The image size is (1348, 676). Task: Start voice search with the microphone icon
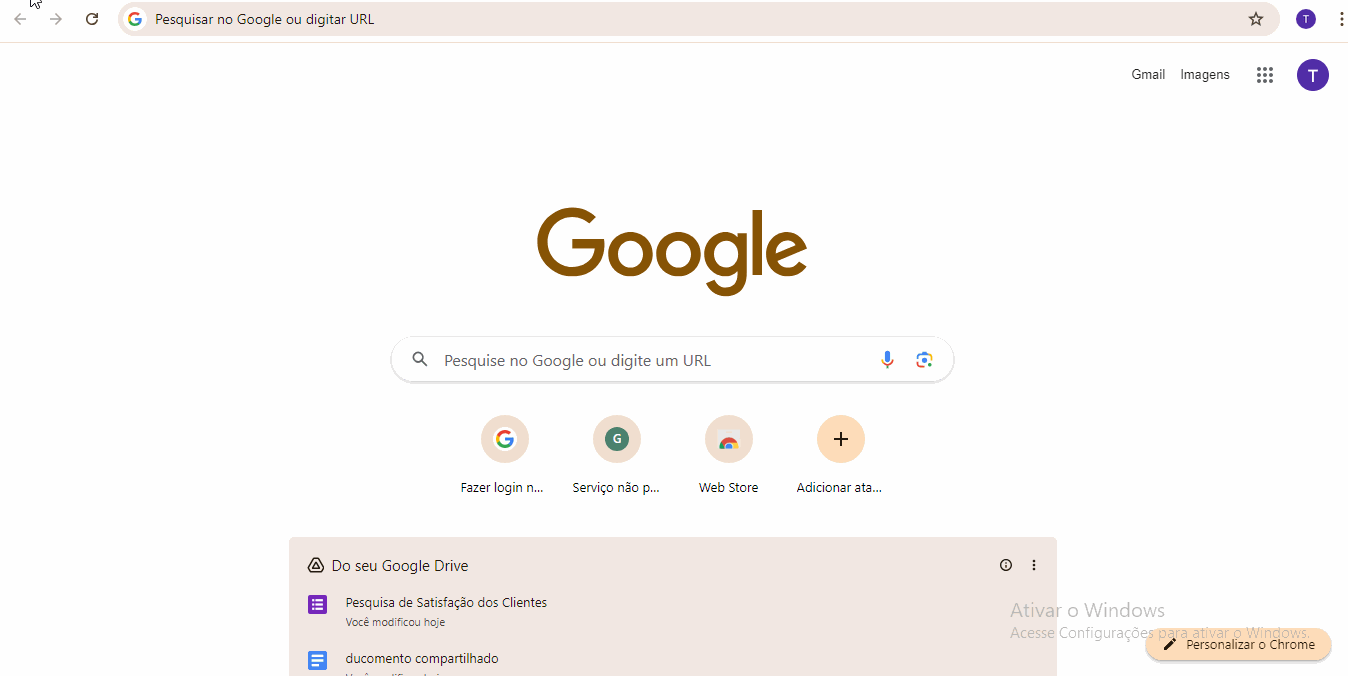(887, 360)
